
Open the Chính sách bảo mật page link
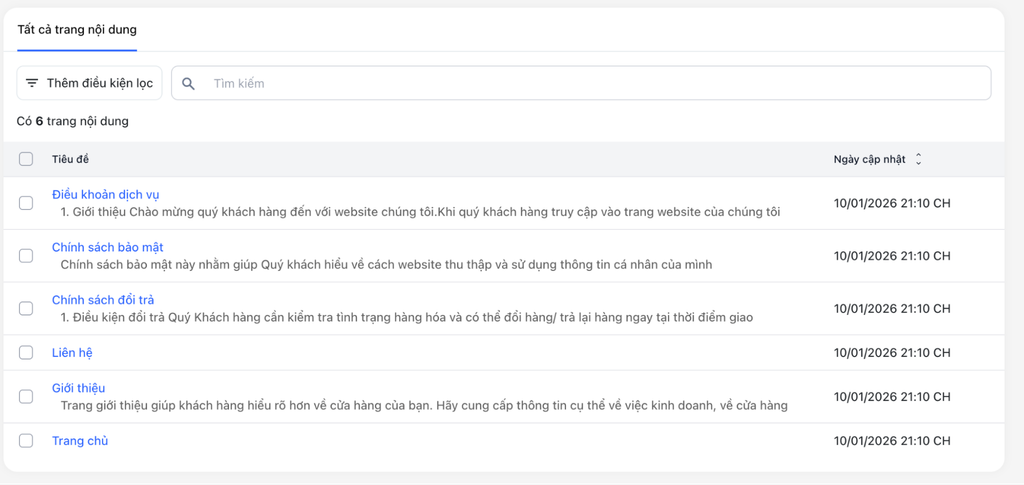tap(107, 247)
